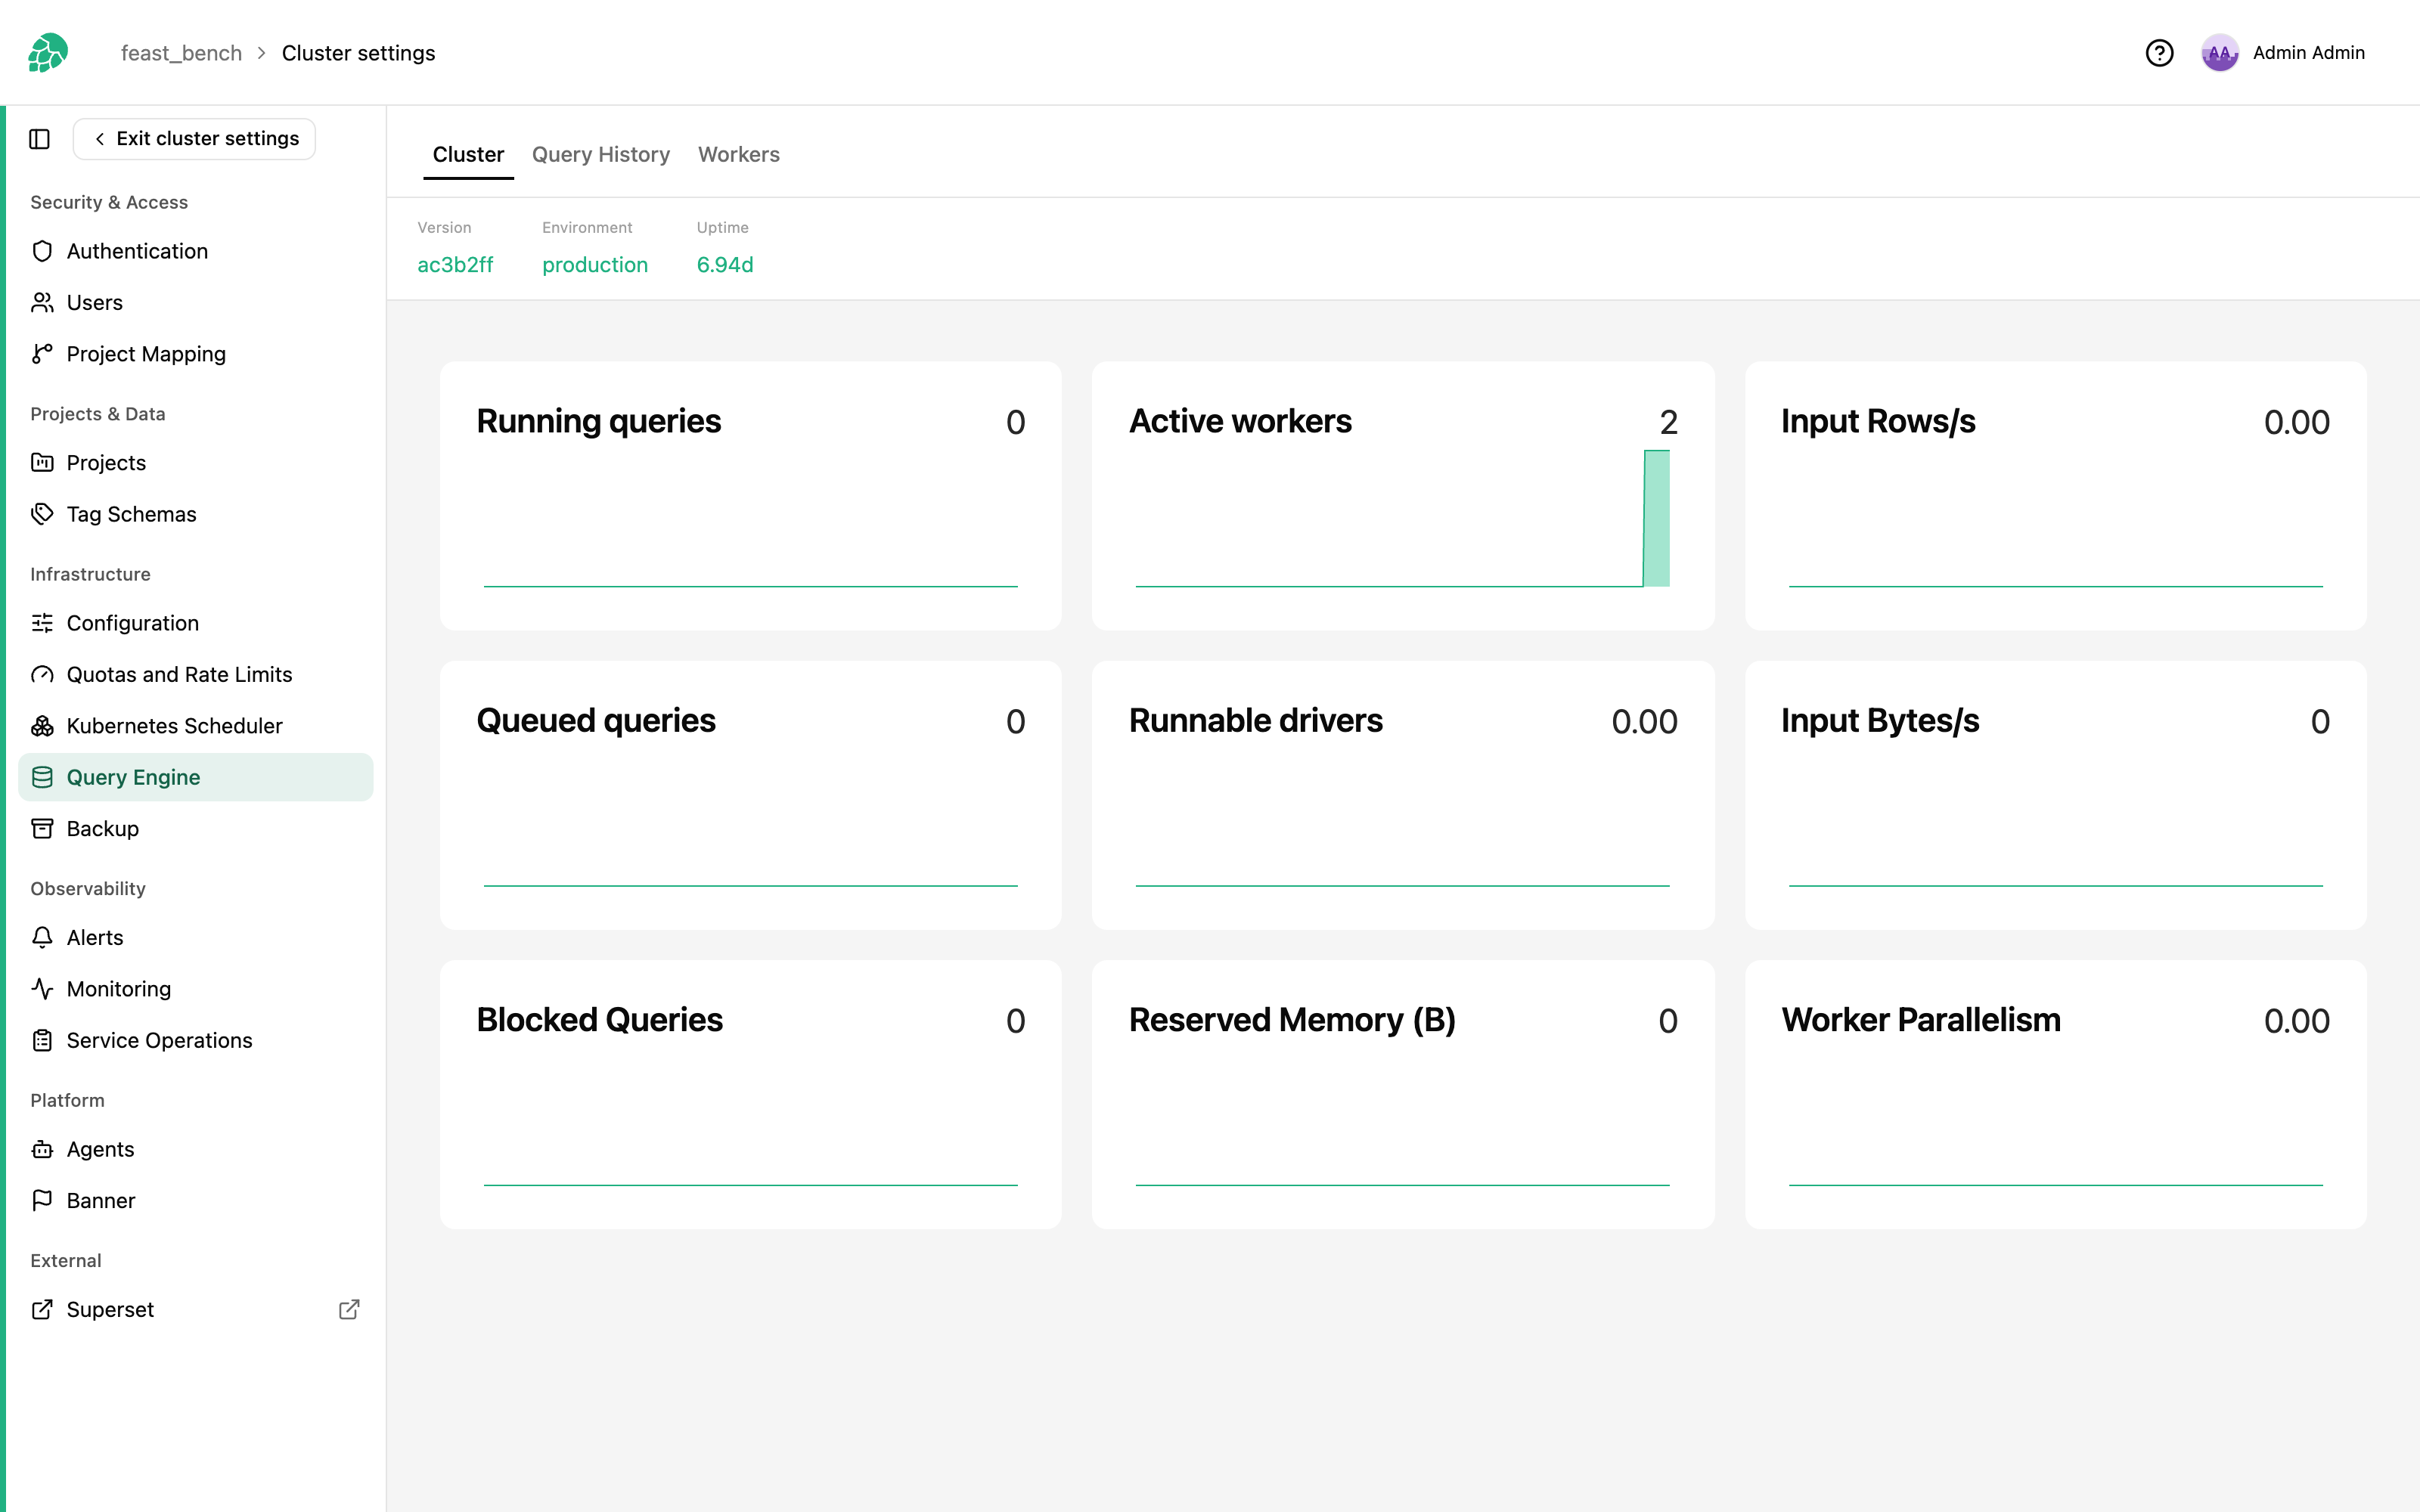Click the Authentication shield icon
The height and width of the screenshot is (1512, 2420).
[42, 251]
